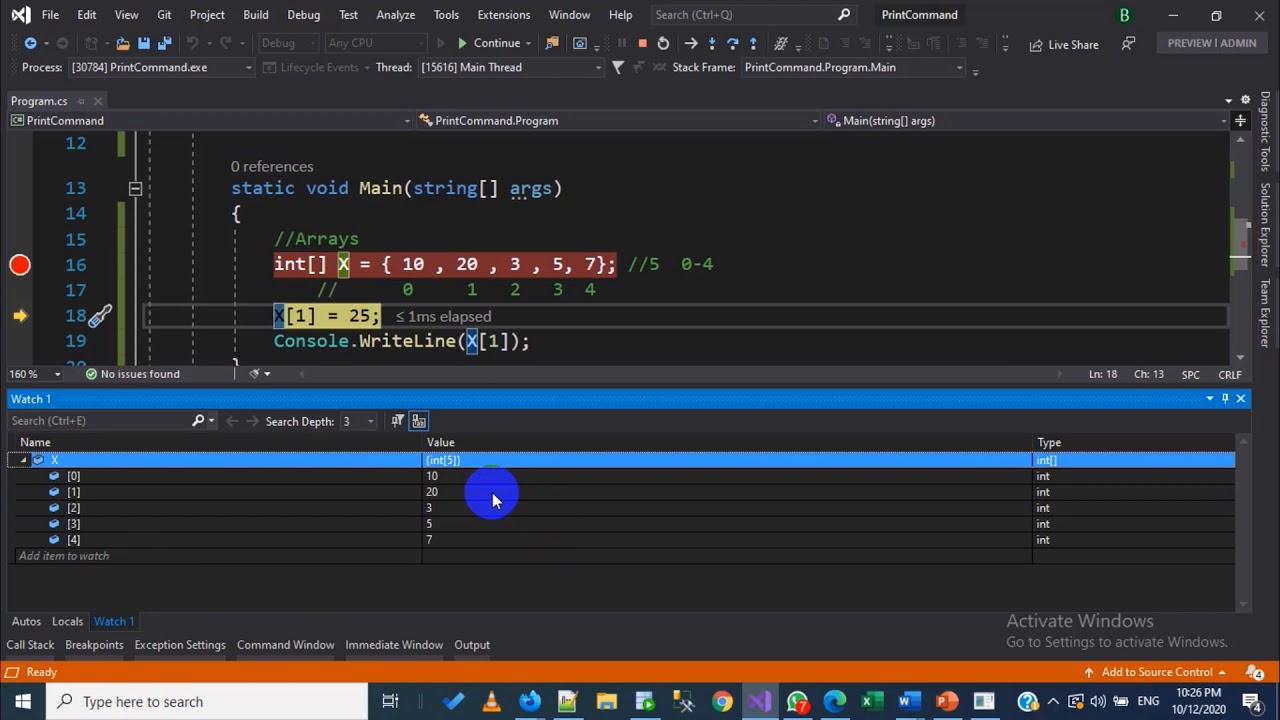Open Excel from the taskbar
The image size is (1280, 720).
(872, 701)
